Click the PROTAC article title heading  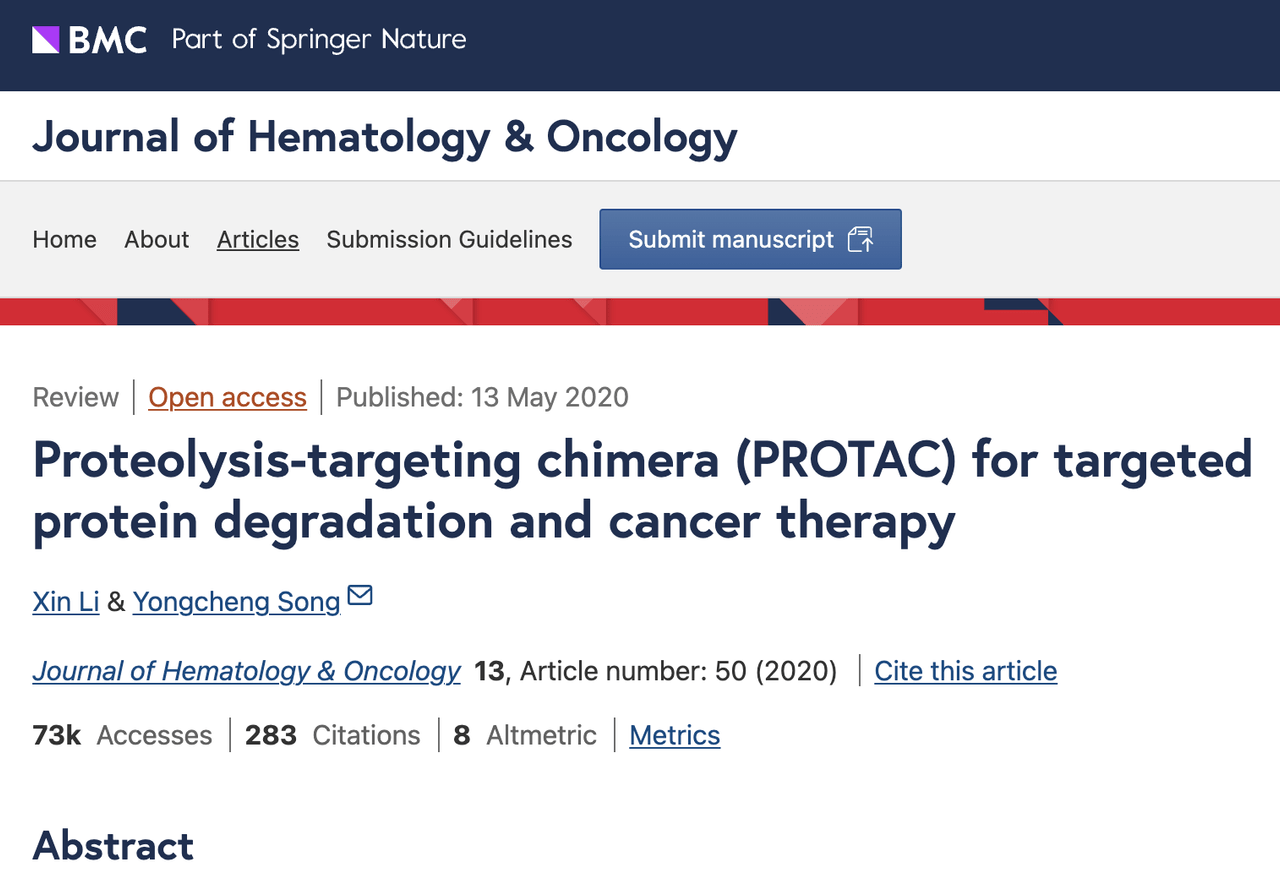click(x=642, y=490)
